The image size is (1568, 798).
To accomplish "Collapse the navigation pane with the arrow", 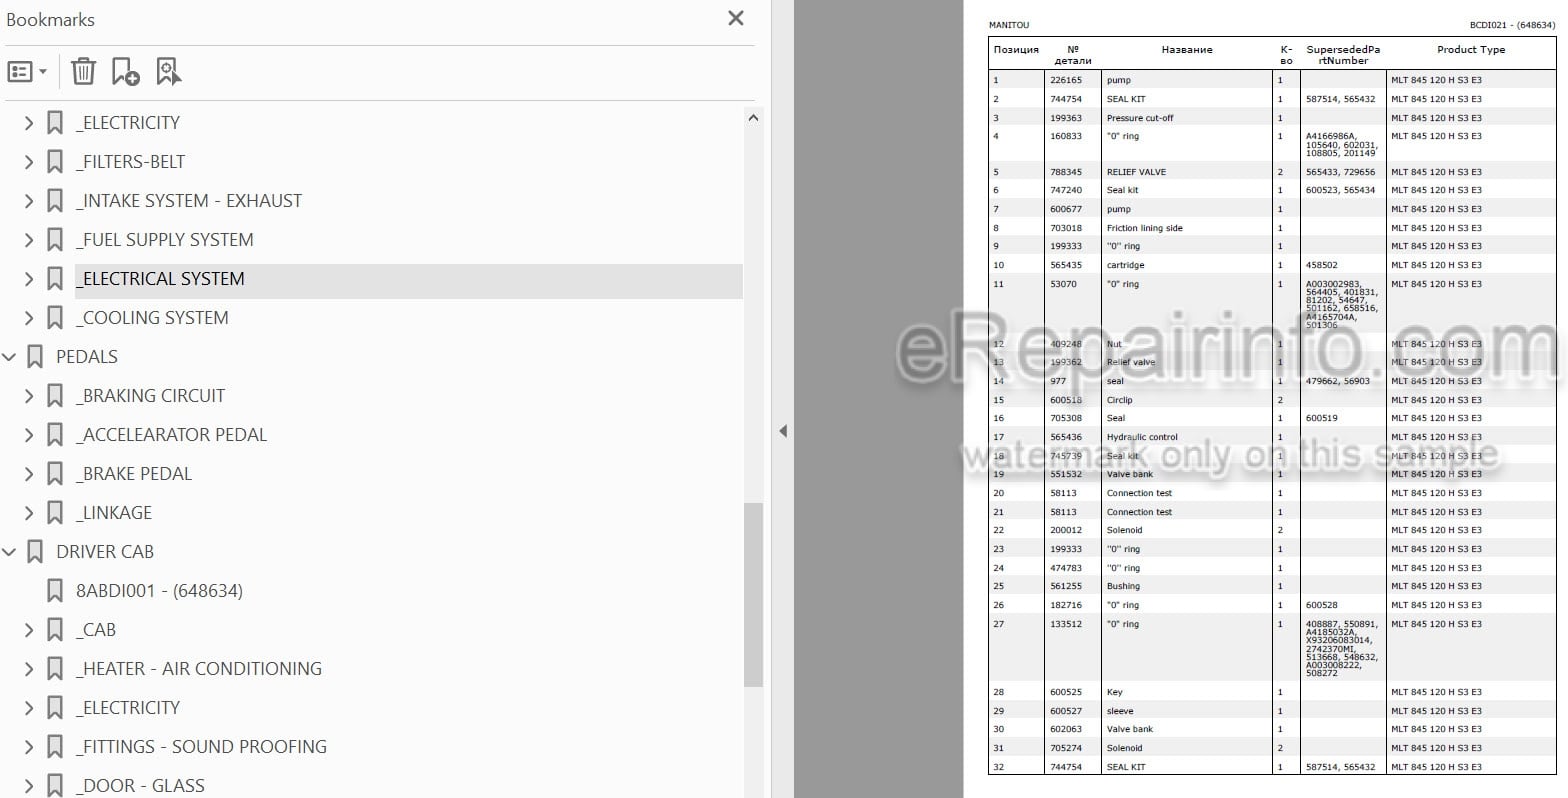I will pyautogui.click(x=783, y=431).
